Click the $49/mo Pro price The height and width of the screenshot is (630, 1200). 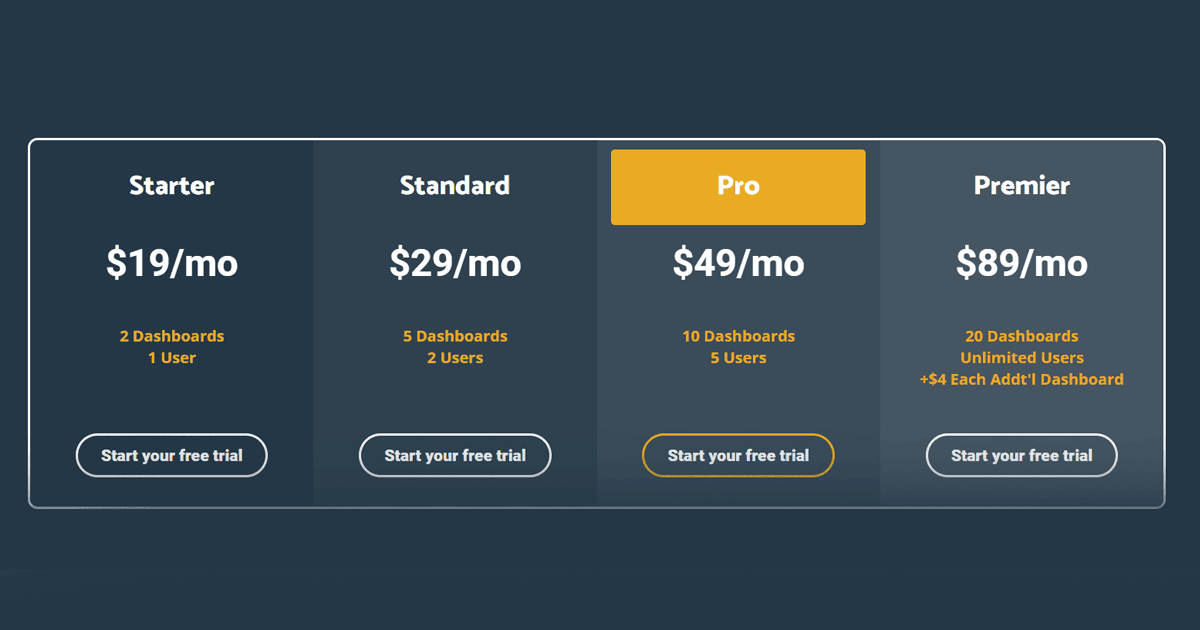point(738,263)
